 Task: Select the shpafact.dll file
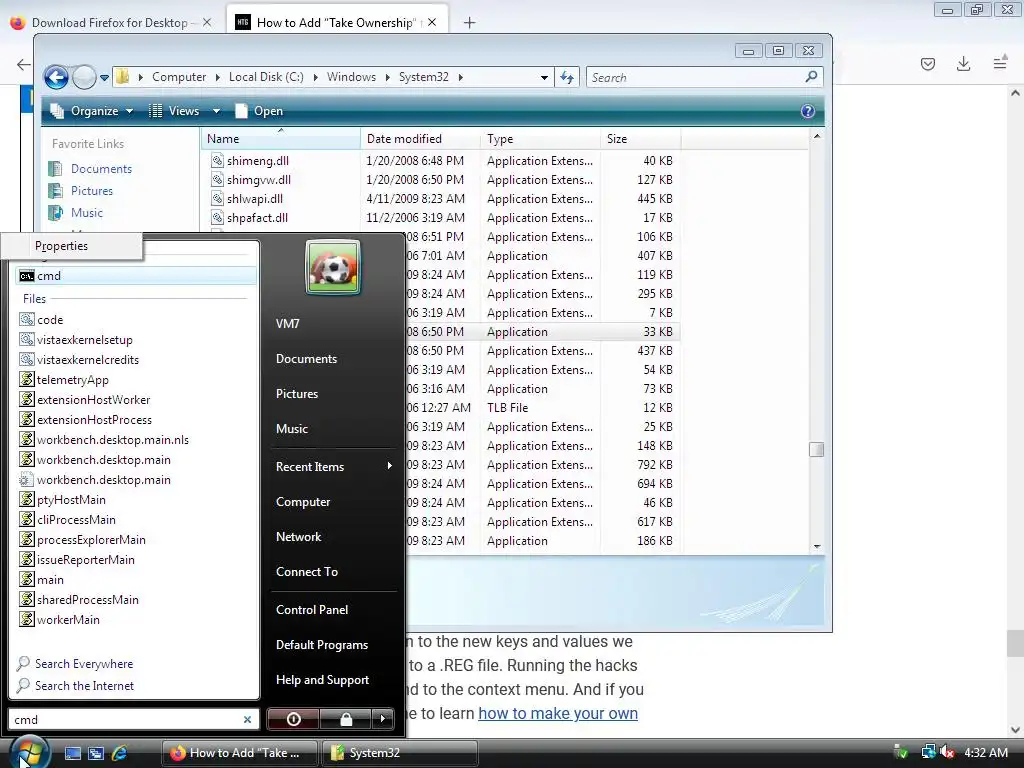point(257,217)
